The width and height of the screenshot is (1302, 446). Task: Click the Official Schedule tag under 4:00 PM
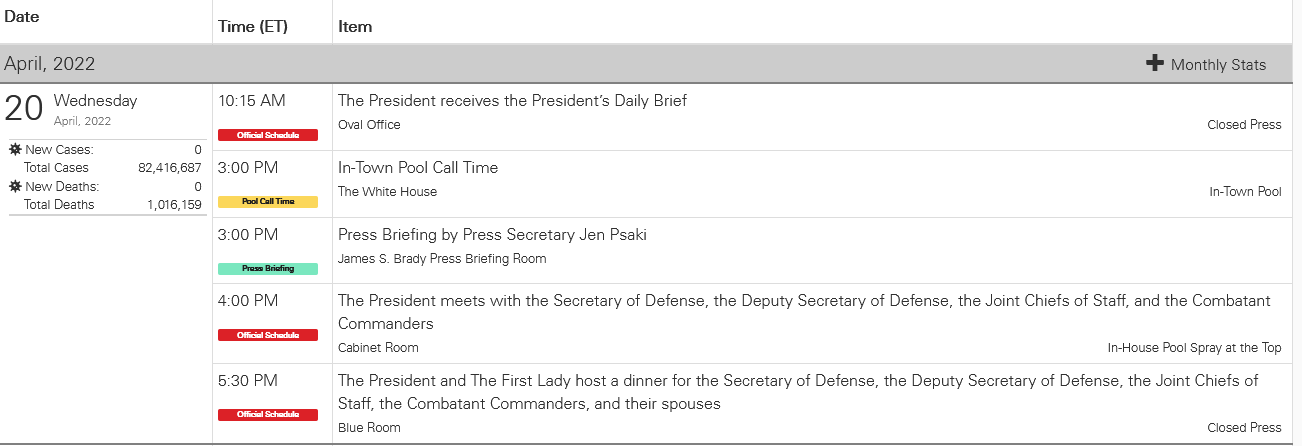[x=268, y=335]
